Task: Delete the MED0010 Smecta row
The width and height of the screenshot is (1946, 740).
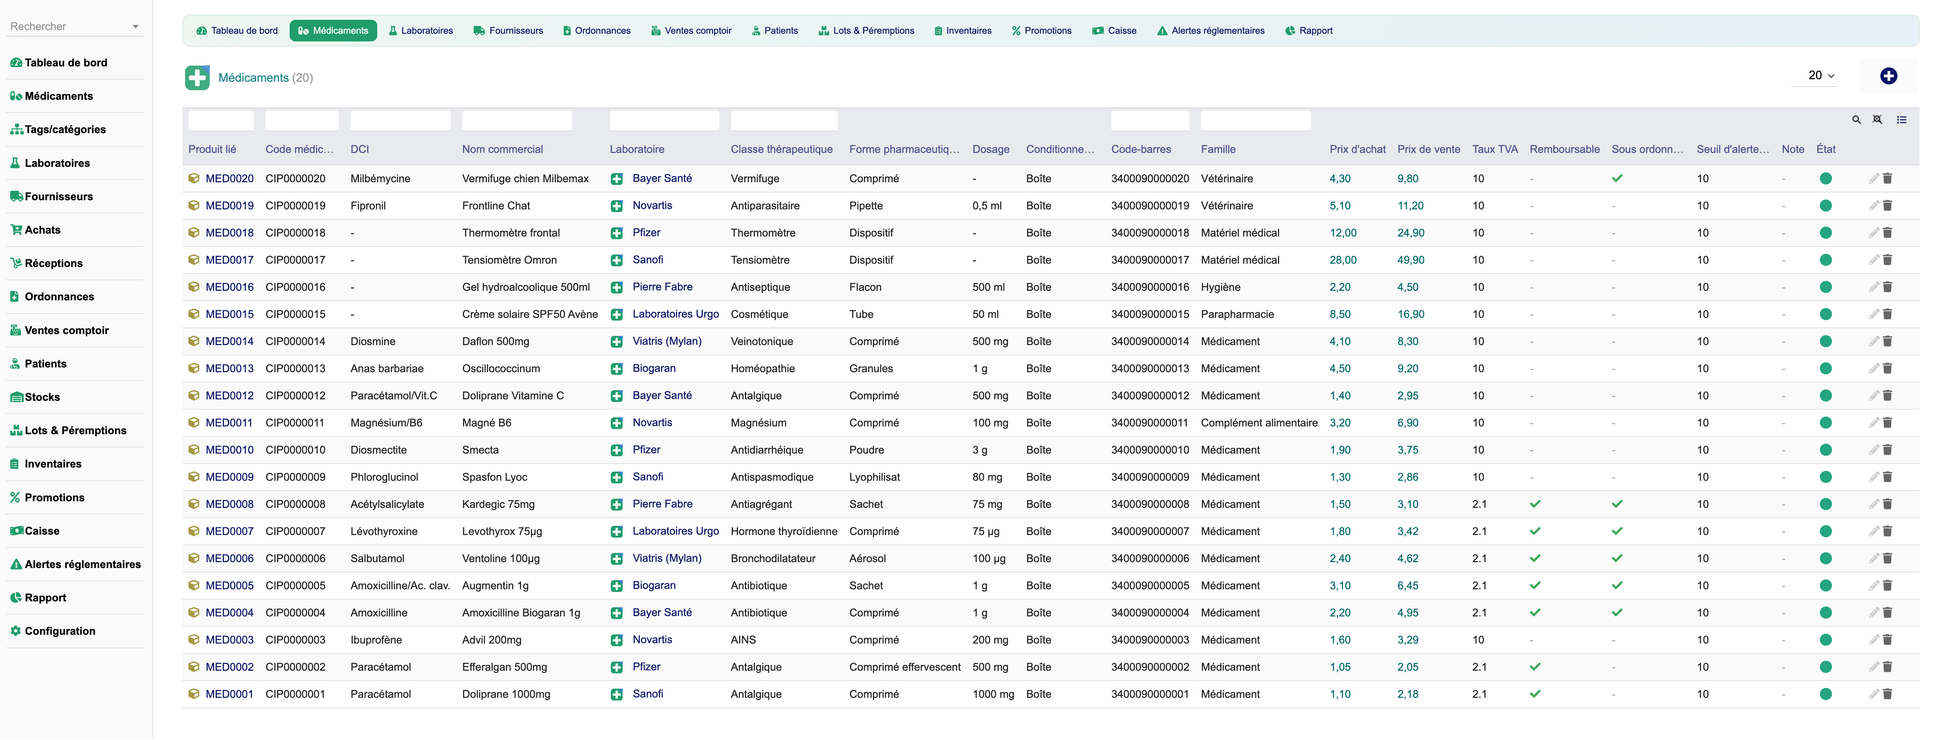Action: coord(1888,450)
